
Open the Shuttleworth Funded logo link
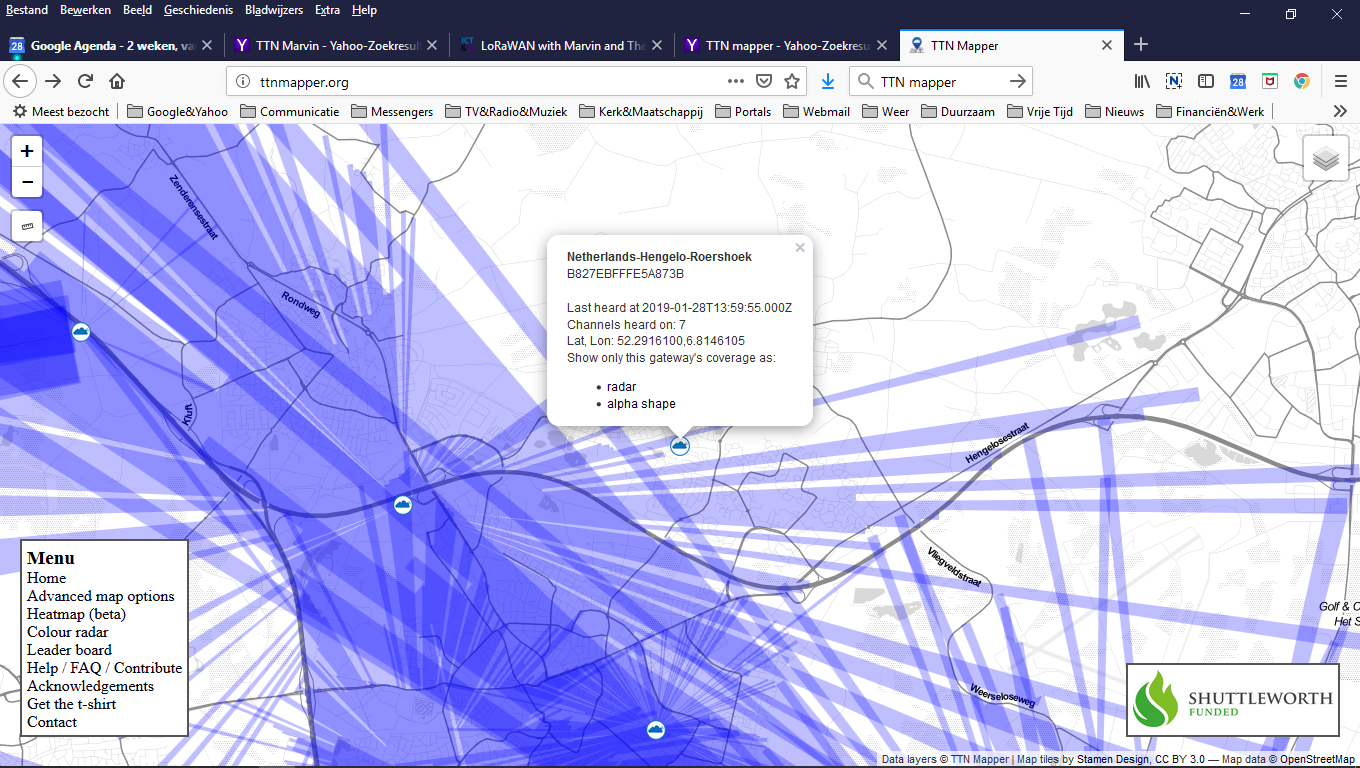click(x=1233, y=699)
